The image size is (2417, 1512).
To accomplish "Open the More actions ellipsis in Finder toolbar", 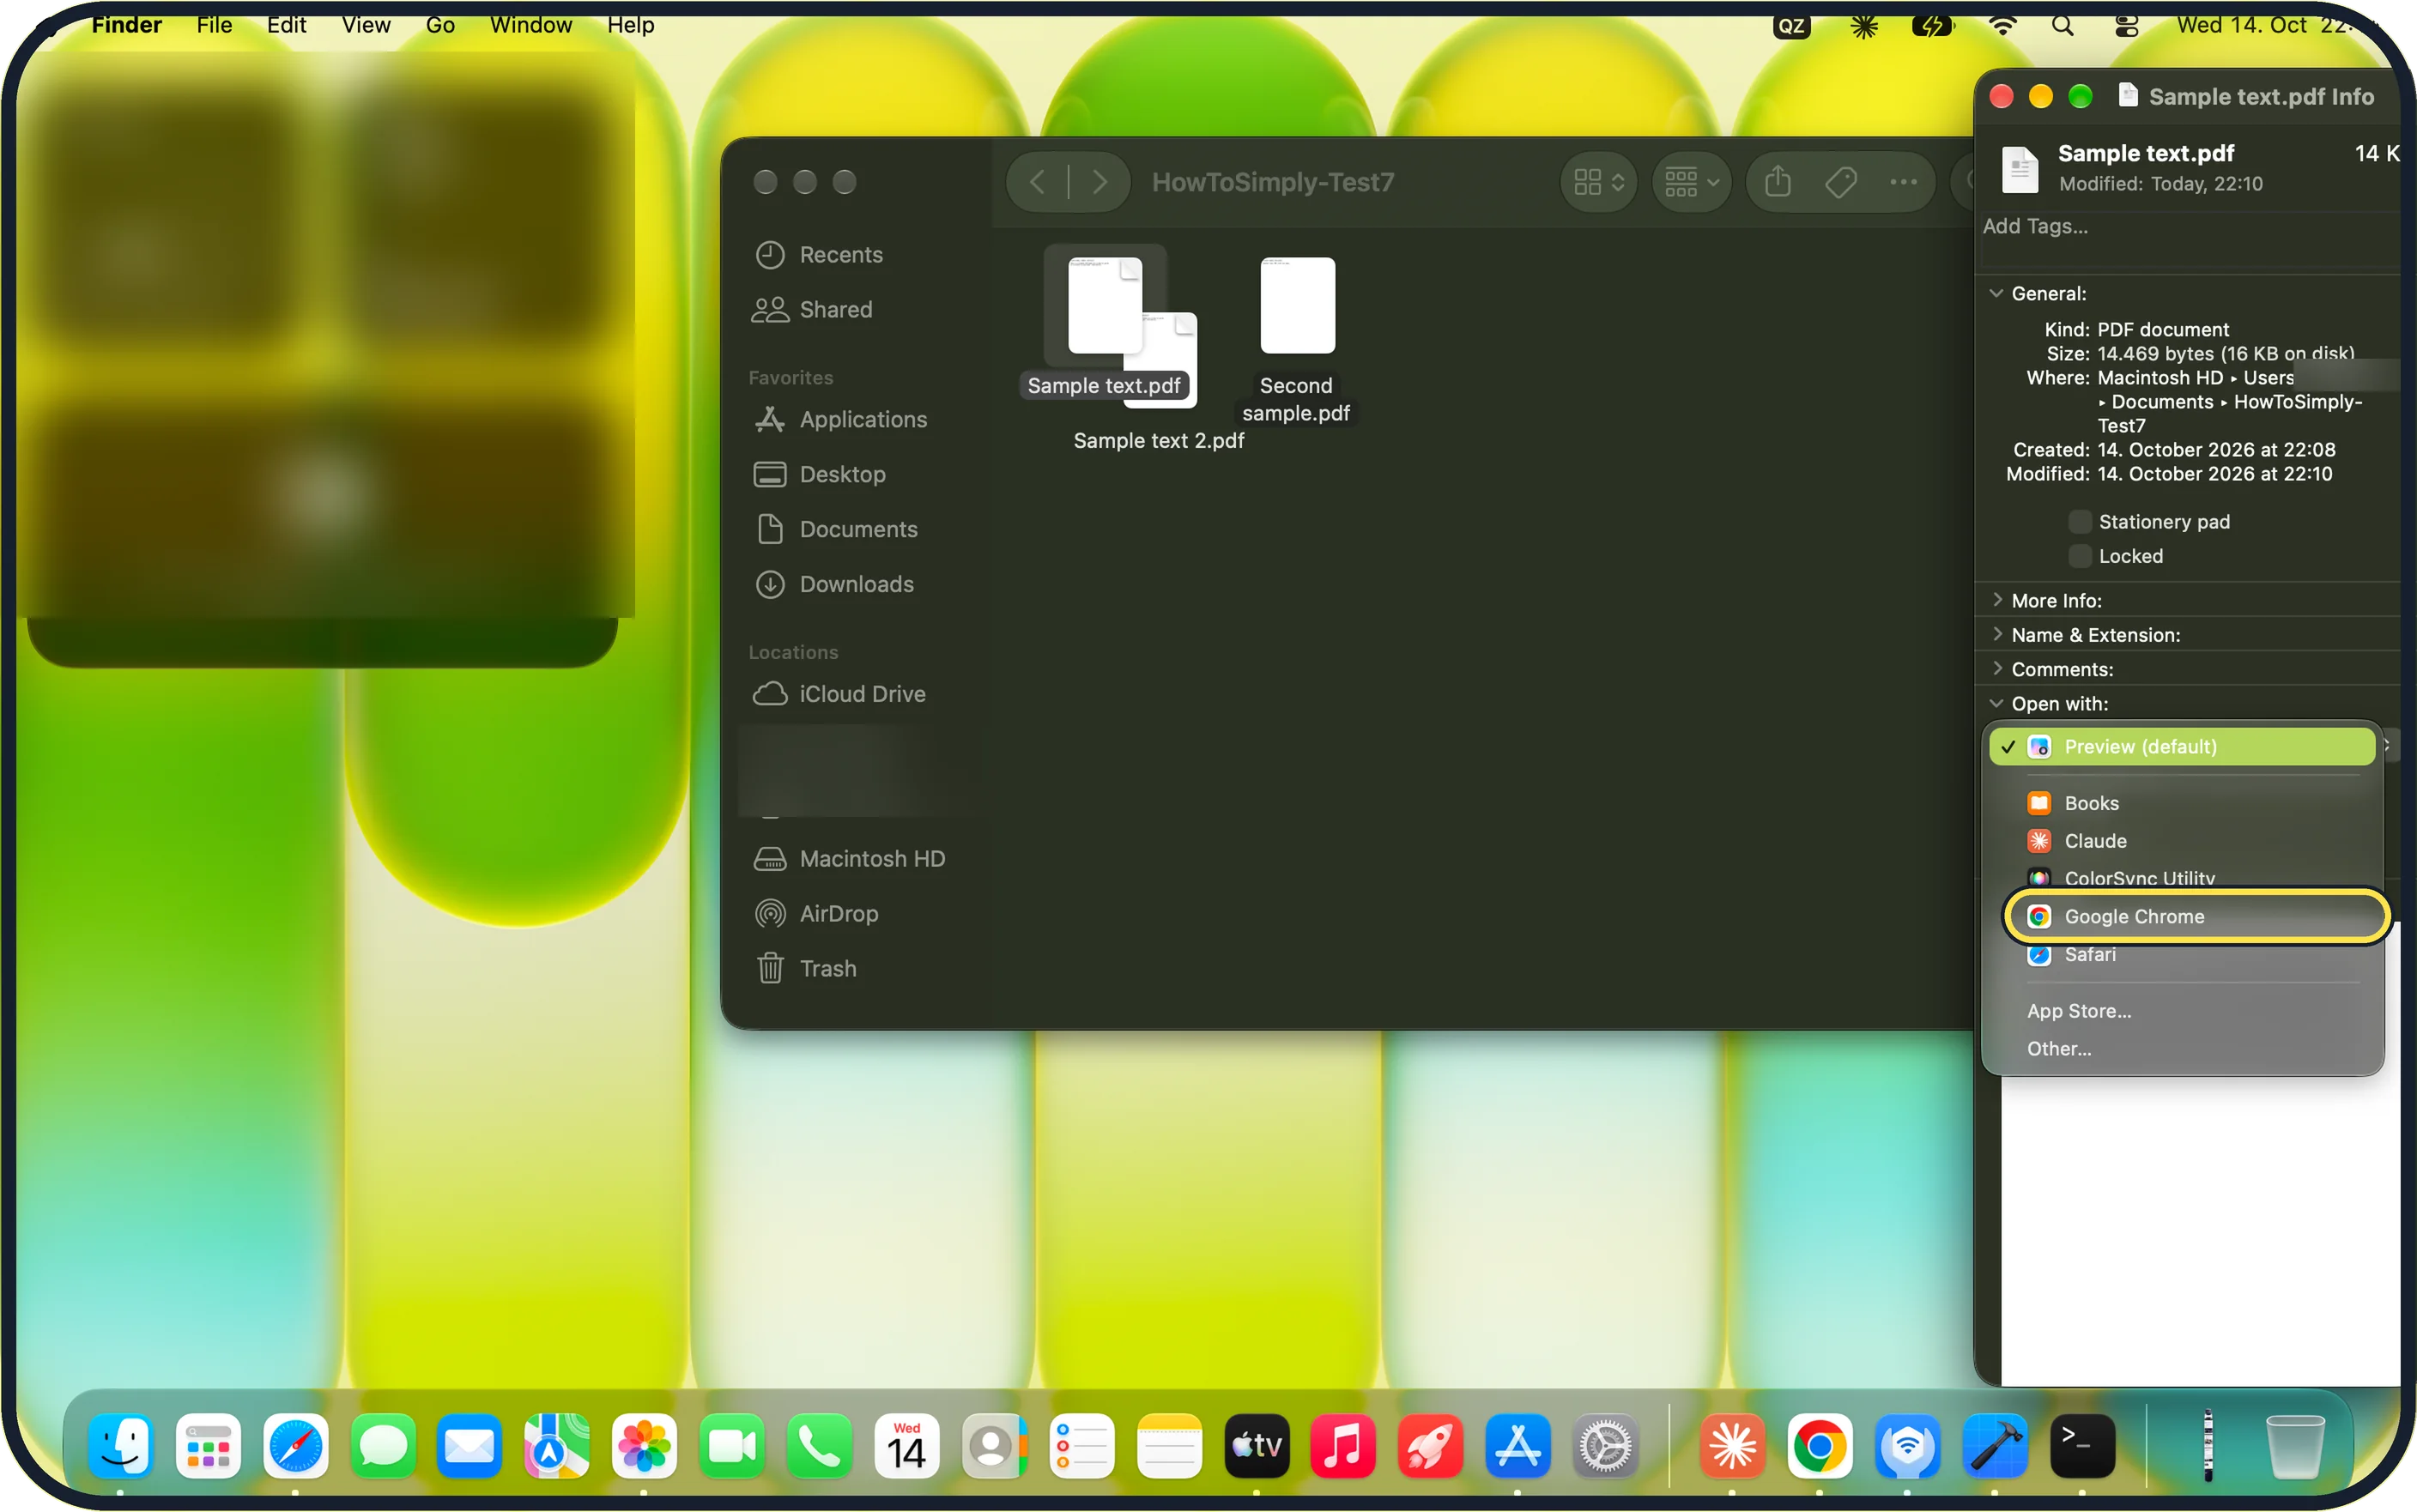I will point(1903,182).
